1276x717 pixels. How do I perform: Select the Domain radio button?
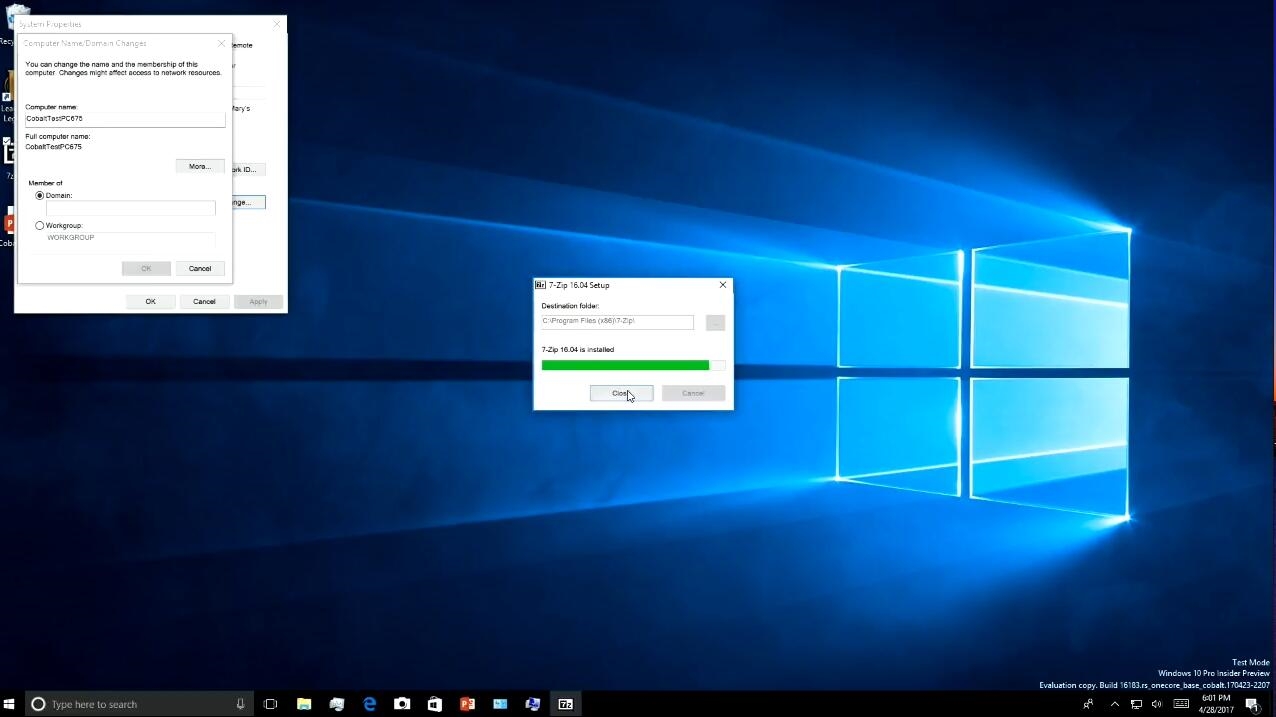point(40,196)
